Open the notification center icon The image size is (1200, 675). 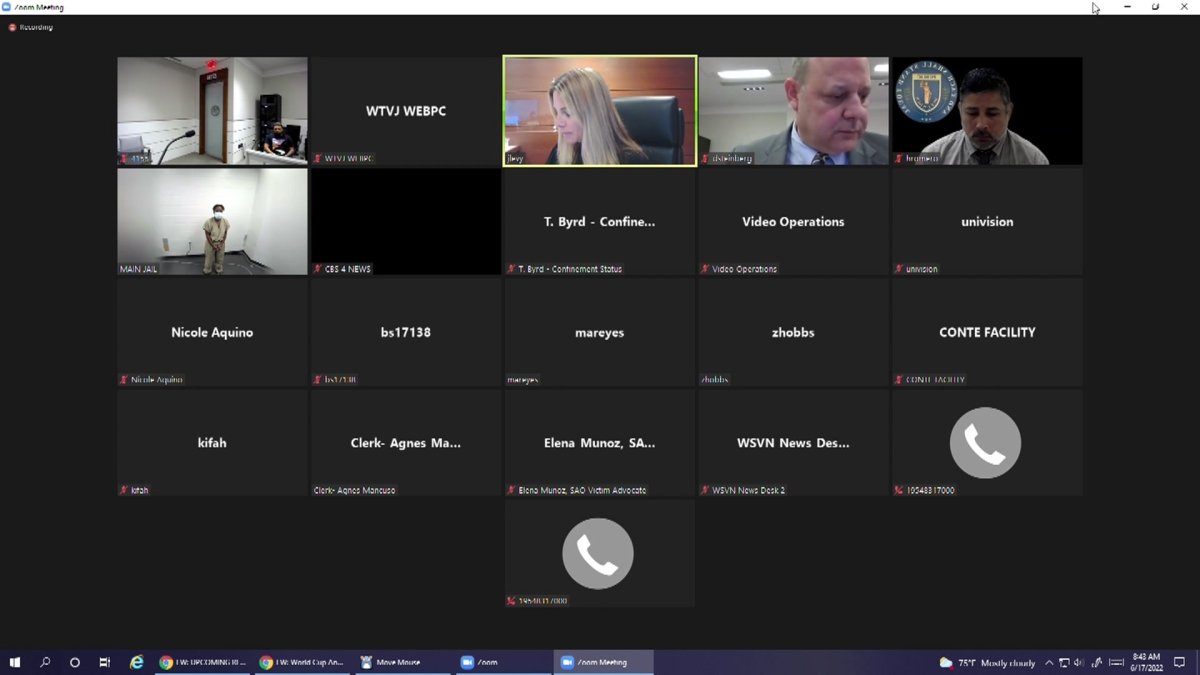[1179, 662]
